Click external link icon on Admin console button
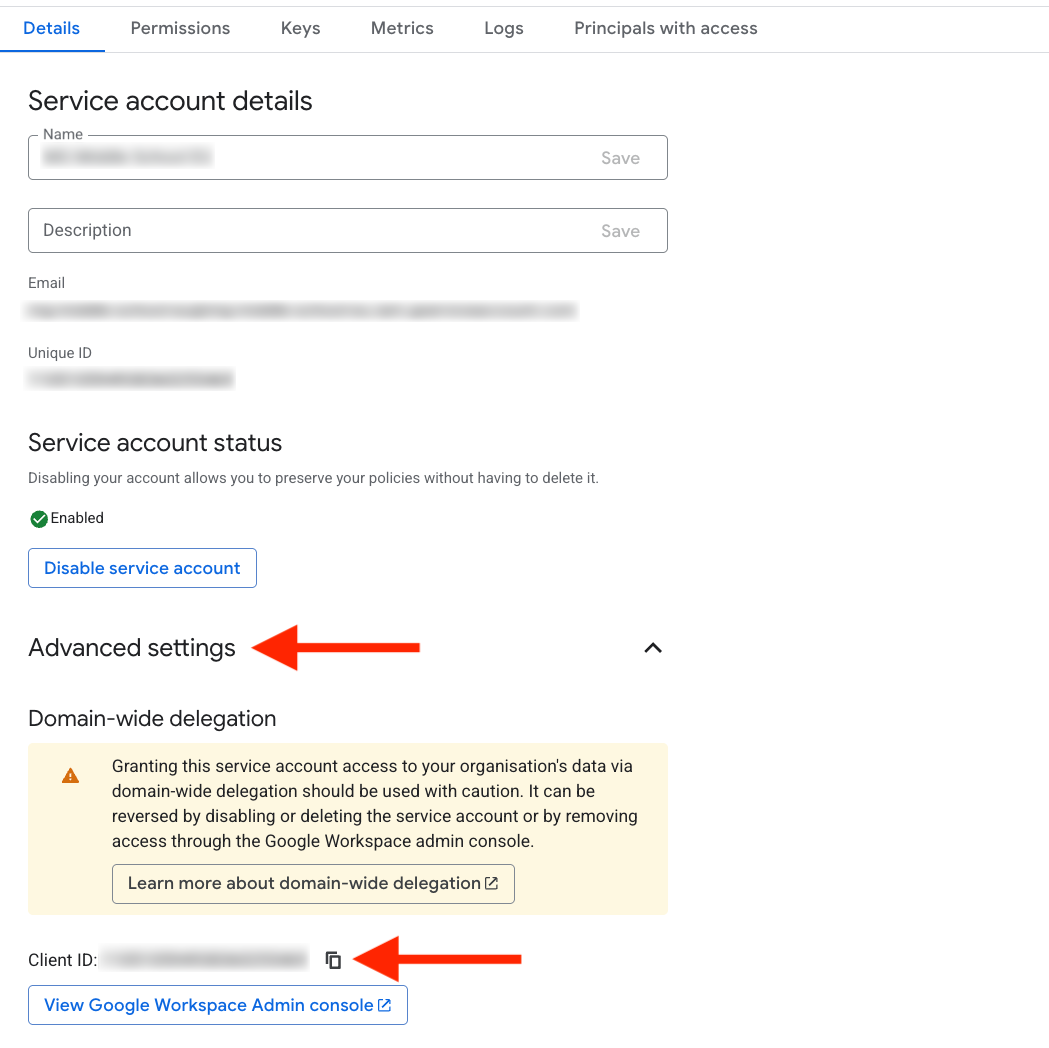The height and width of the screenshot is (1048, 1049). (385, 1005)
